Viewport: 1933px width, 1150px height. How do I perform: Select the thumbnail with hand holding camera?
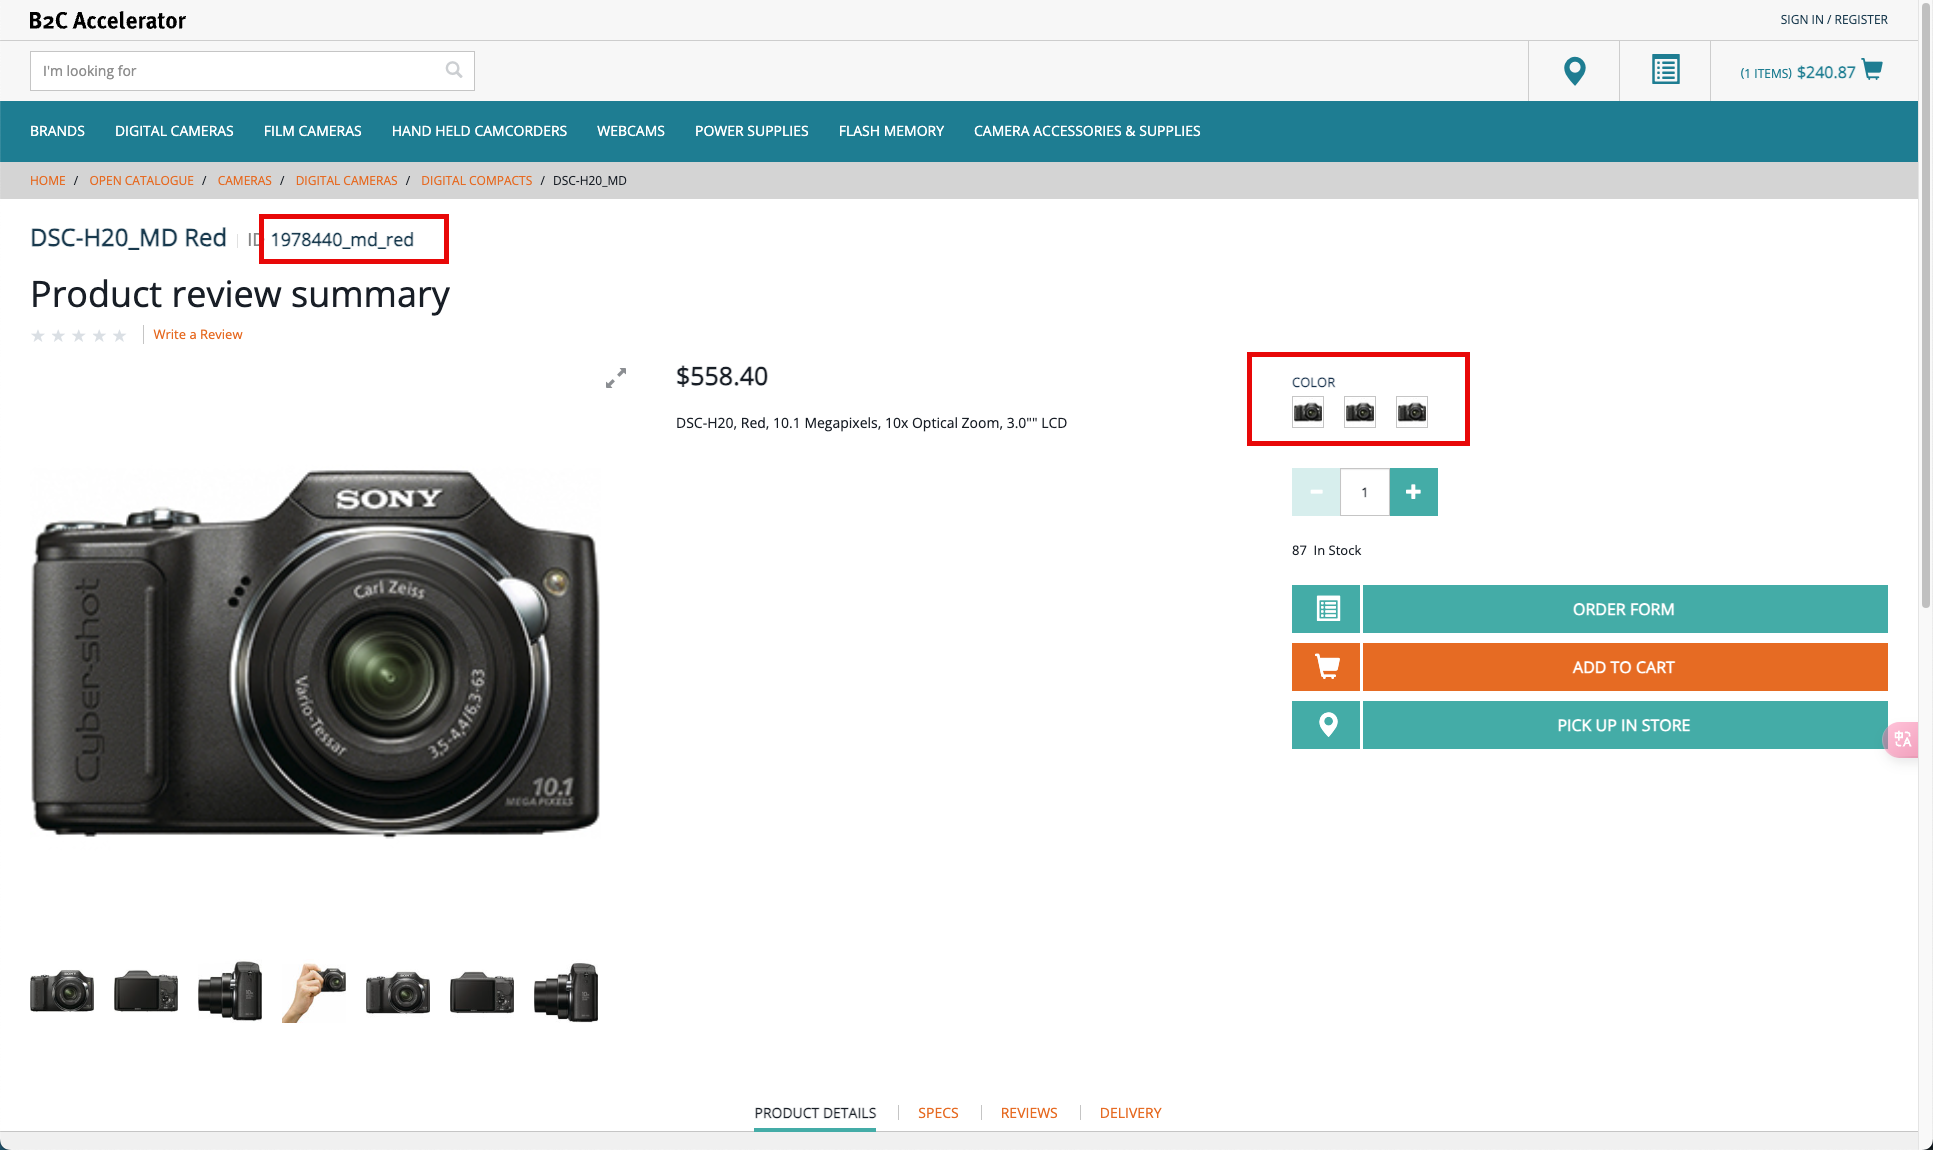point(314,992)
